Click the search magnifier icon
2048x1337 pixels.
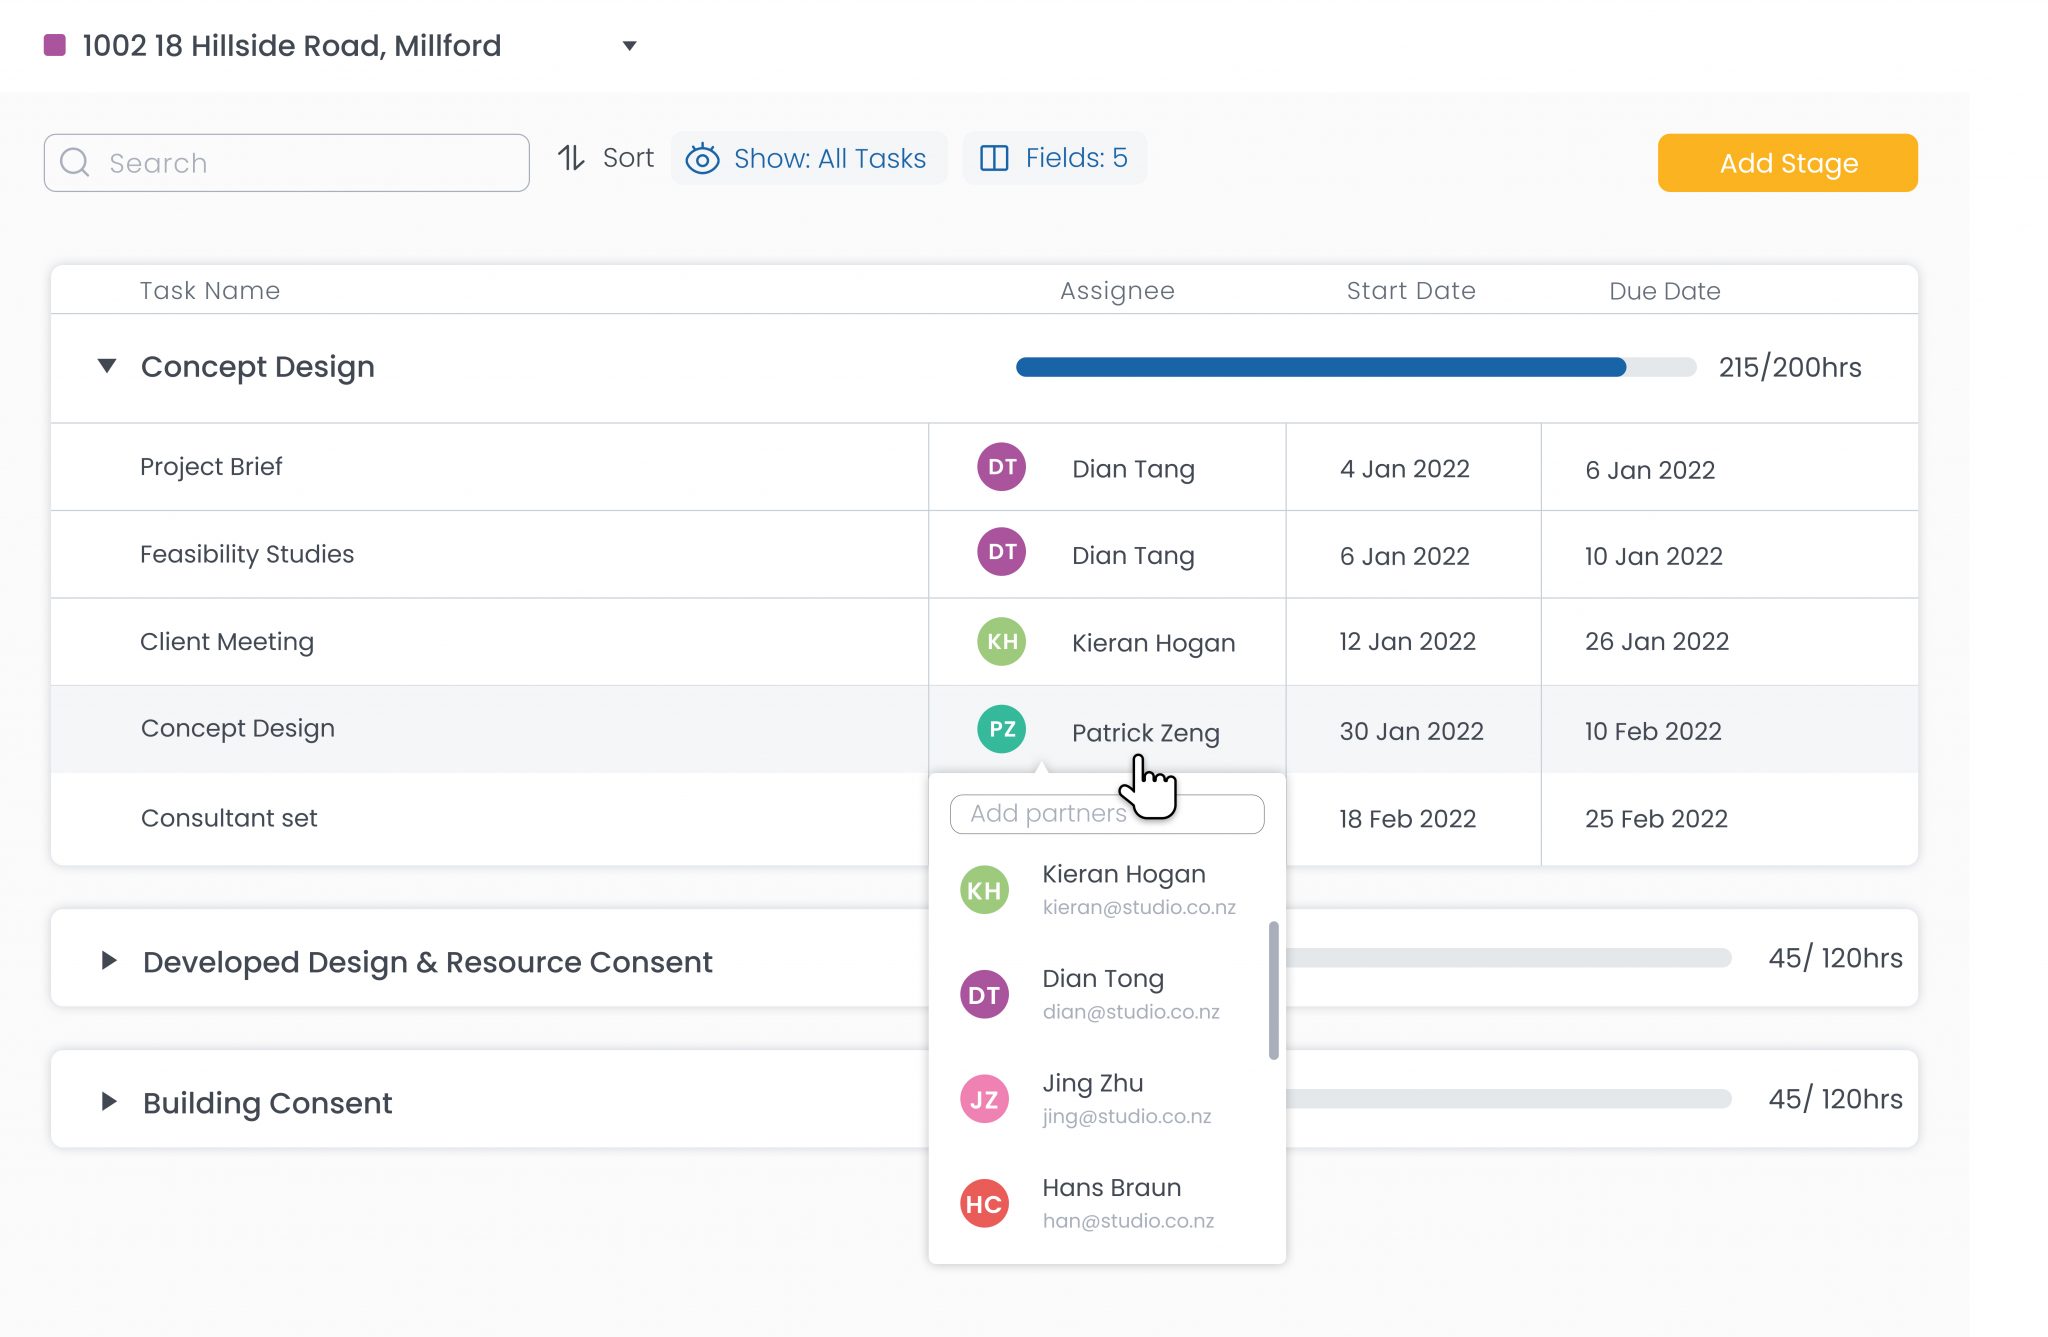(75, 162)
